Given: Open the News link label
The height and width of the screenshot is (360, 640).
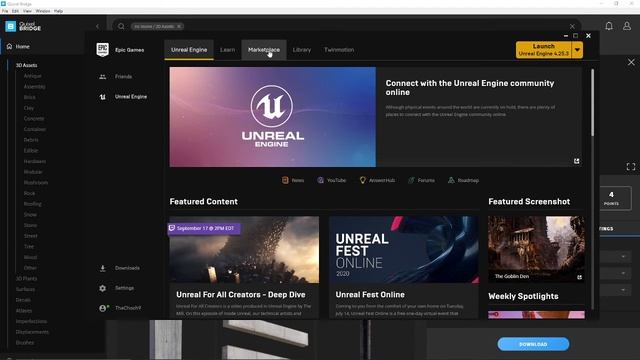Looking at the screenshot, I should pos(298,180).
